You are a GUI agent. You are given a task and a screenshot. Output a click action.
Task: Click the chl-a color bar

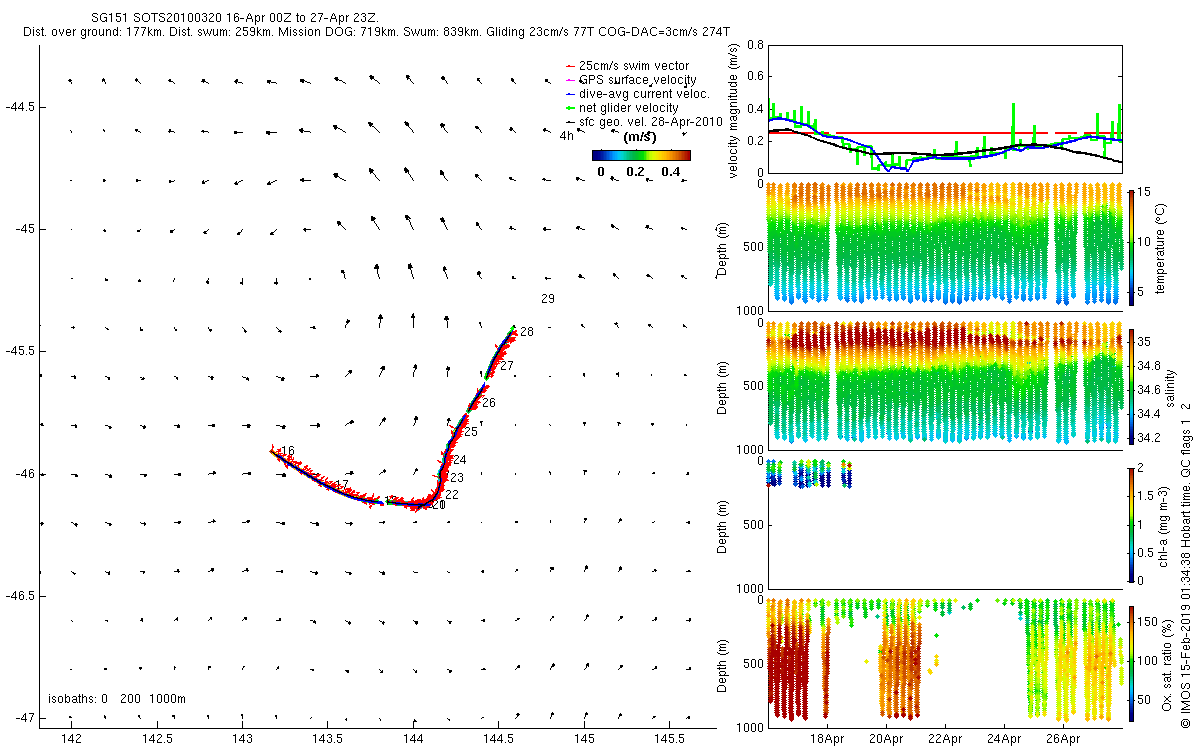(1131, 523)
